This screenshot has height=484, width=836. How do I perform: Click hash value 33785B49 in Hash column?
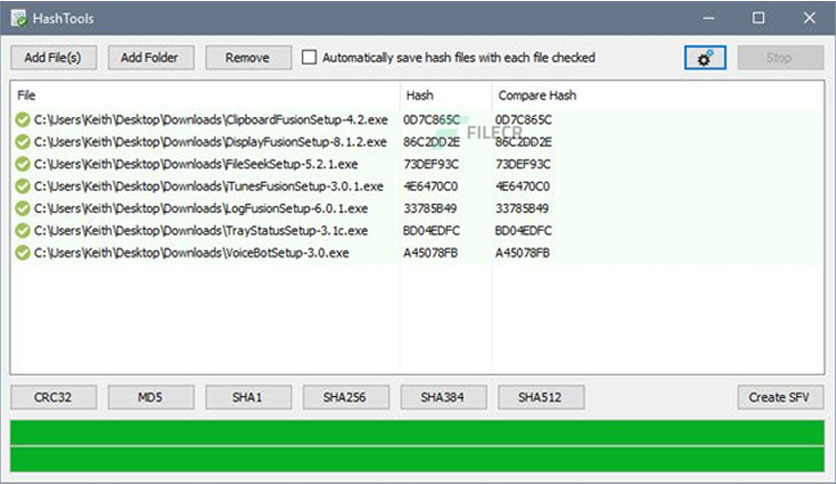[430, 208]
